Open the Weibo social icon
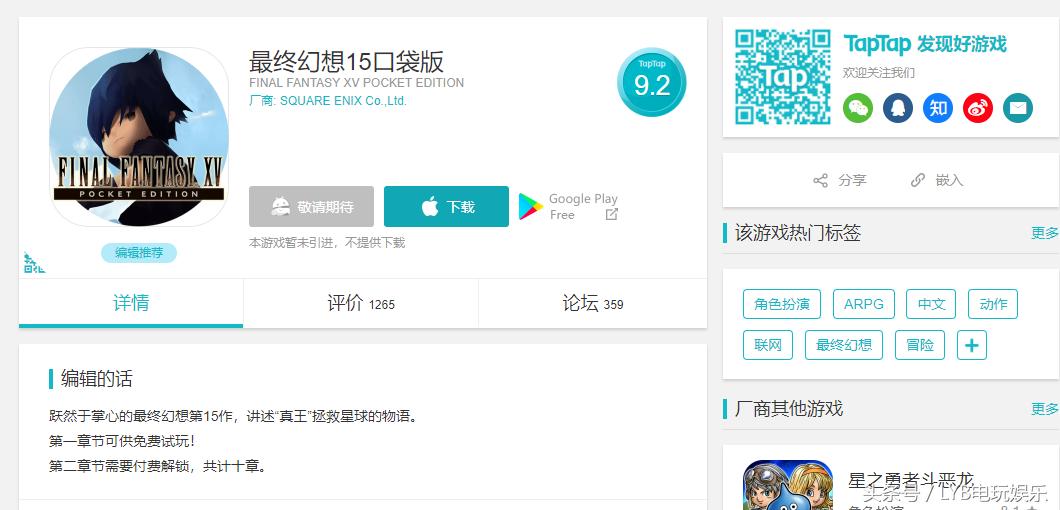Image resolution: width=1060 pixels, height=510 pixels. tap(978, 108)
